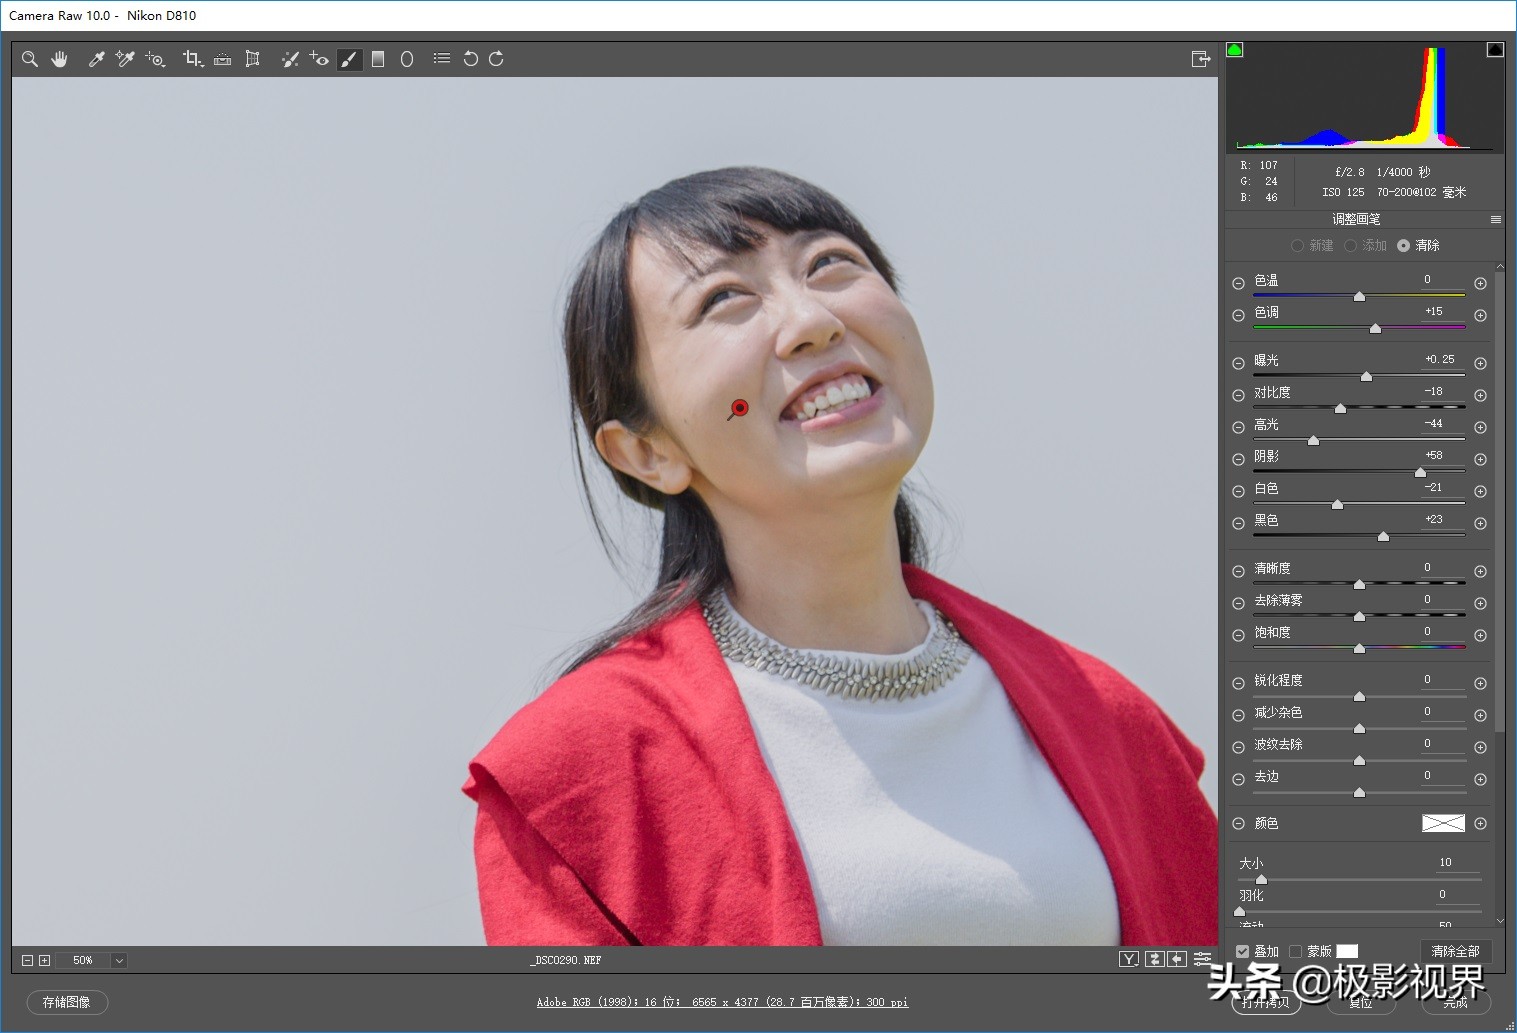Click the plus button to increase 曝光
The width and height of the screenshot is (1517, 1033).
pos(1481,364)
